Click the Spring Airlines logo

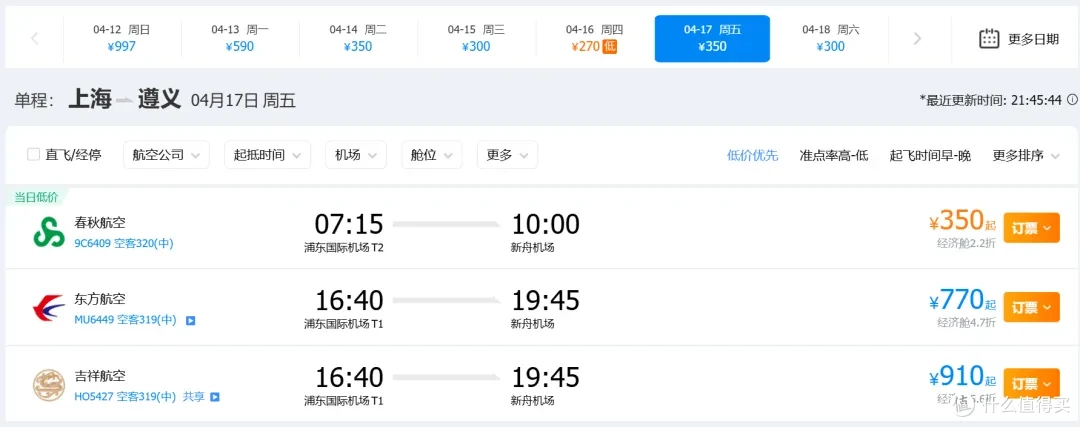click(49, 231)
